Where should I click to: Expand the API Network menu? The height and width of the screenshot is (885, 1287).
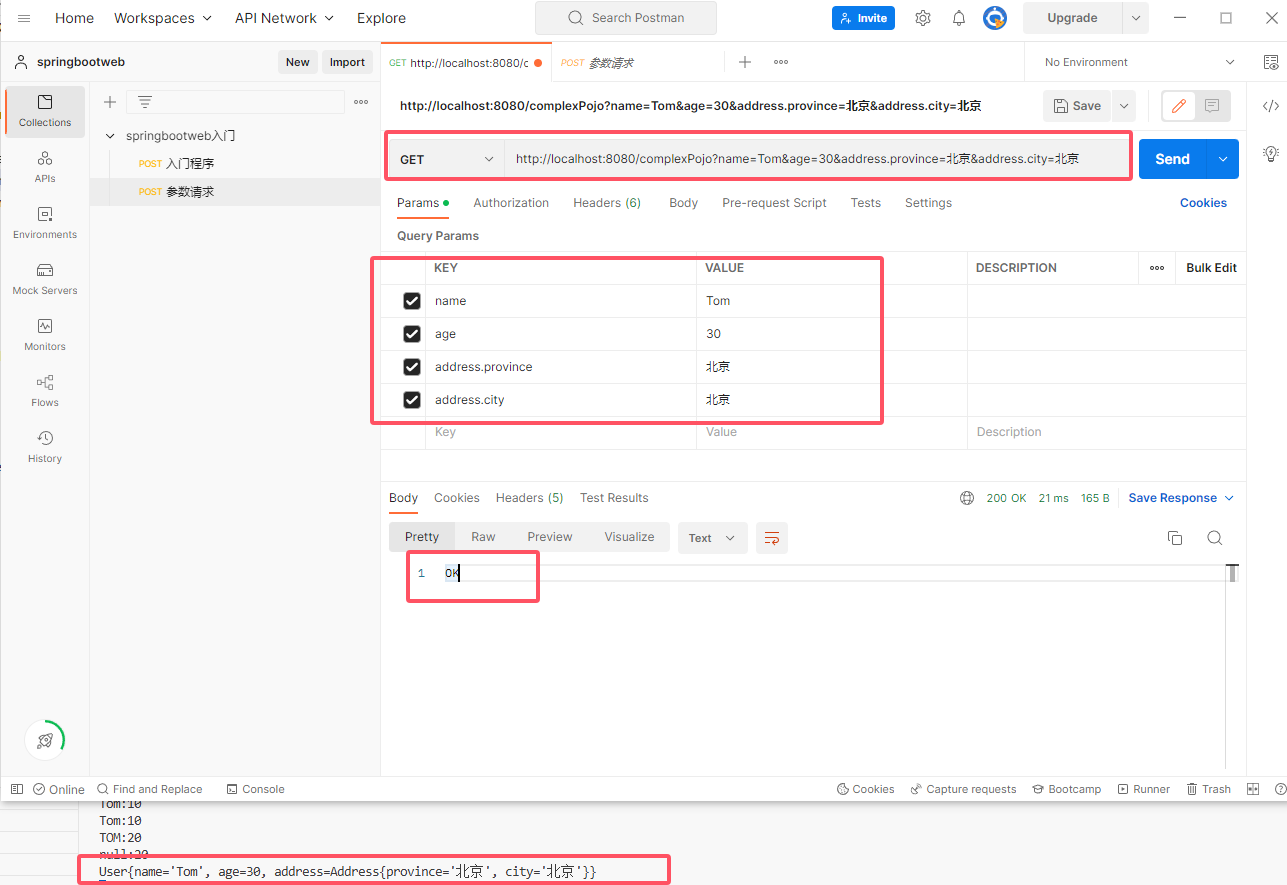pos(284,18)
